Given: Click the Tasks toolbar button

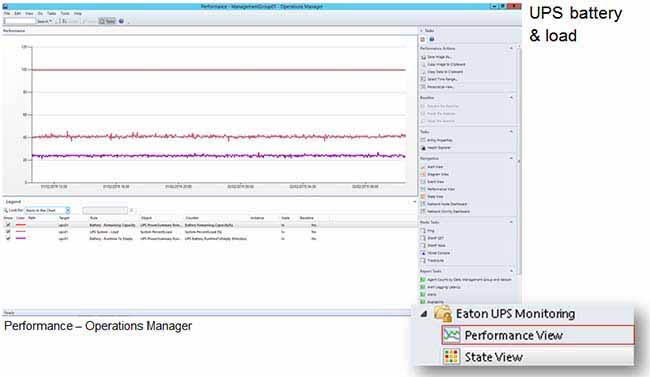Looking at the screenshot, I should [107, 21].
